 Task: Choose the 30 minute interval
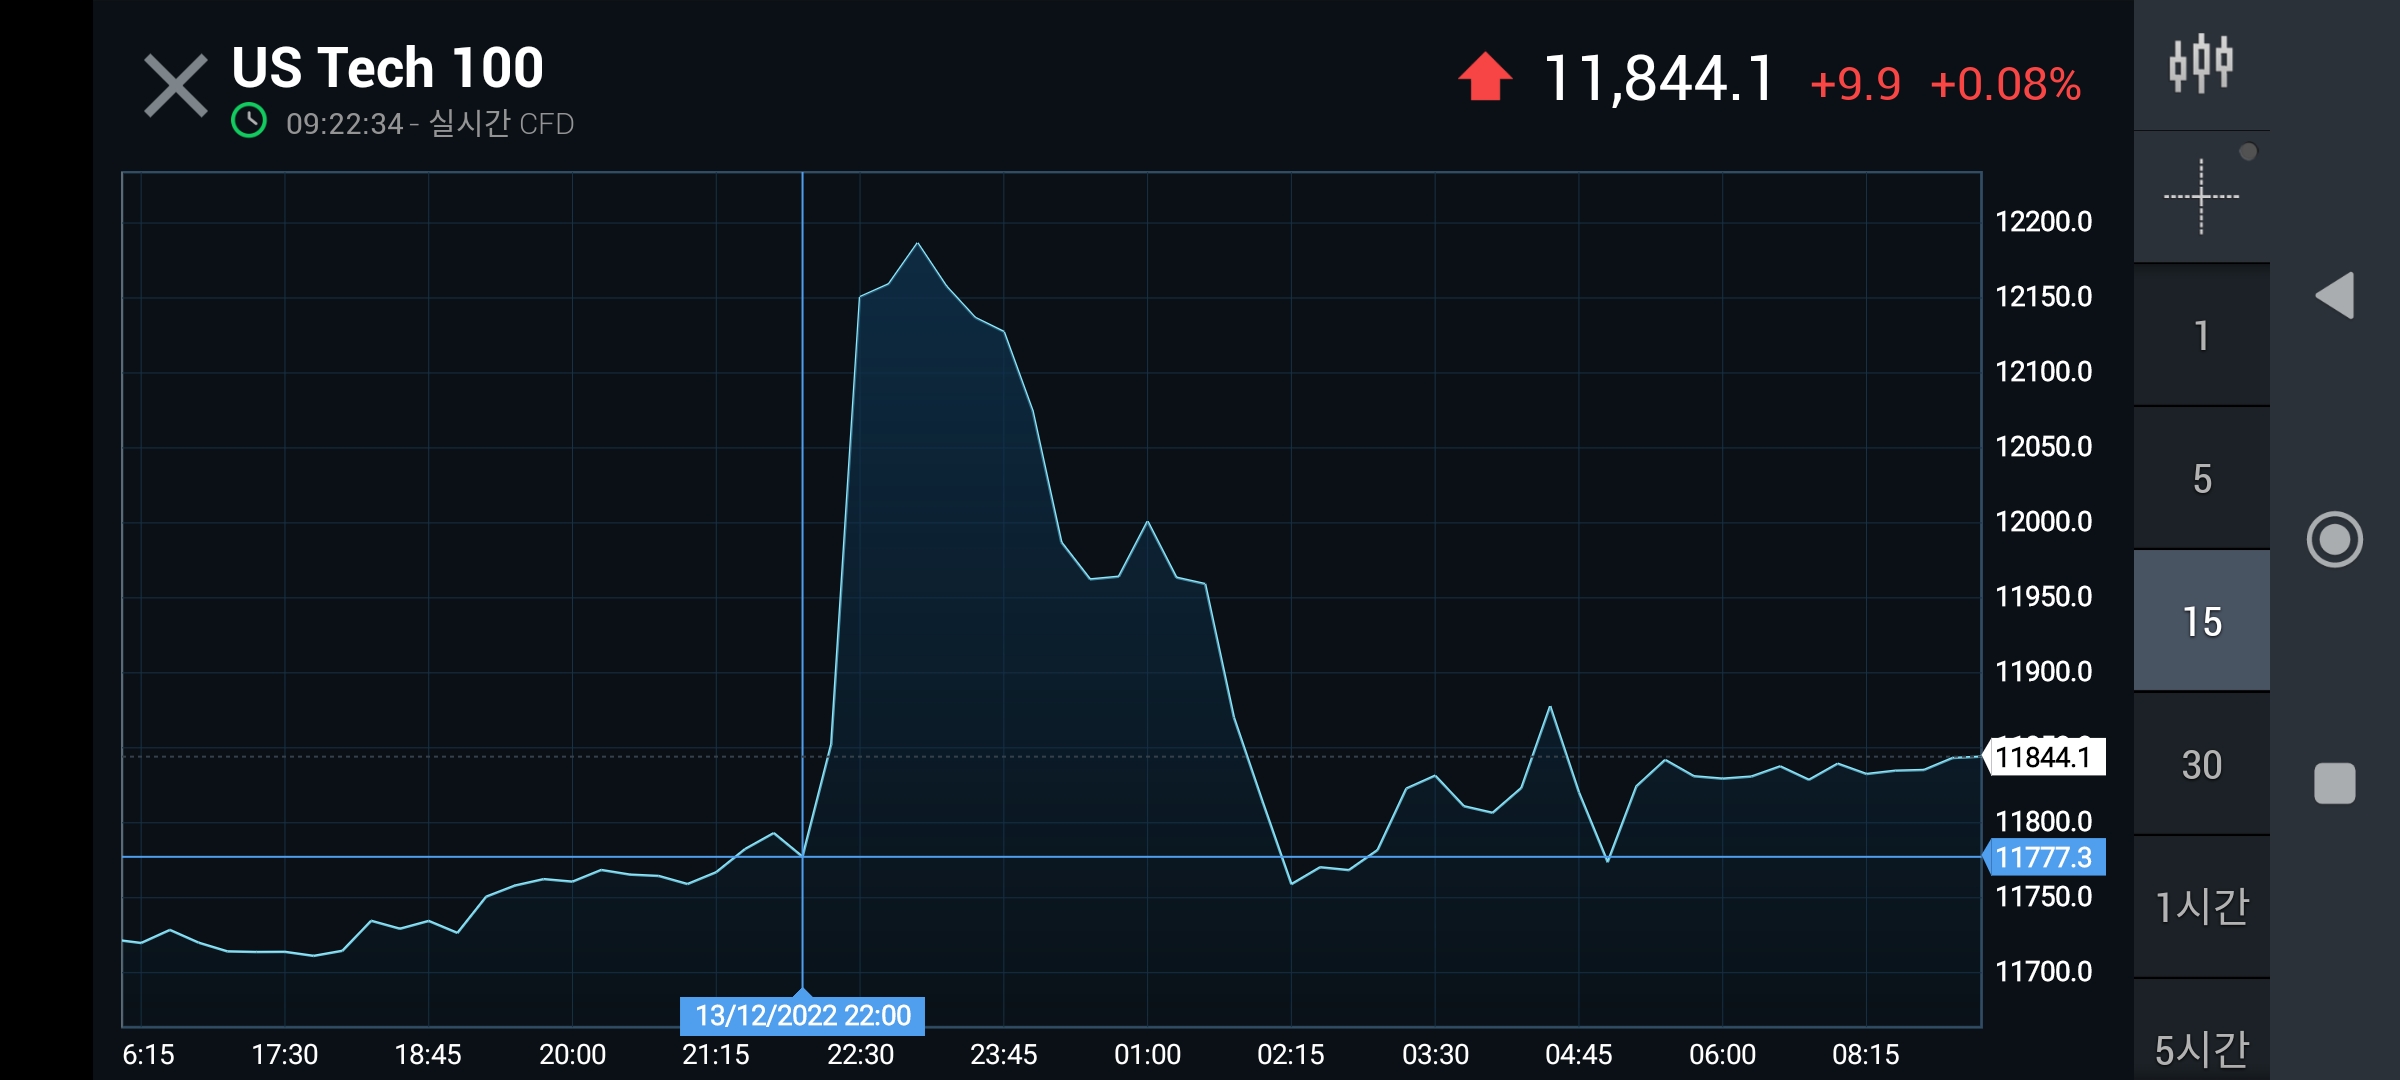(2201, 765)
